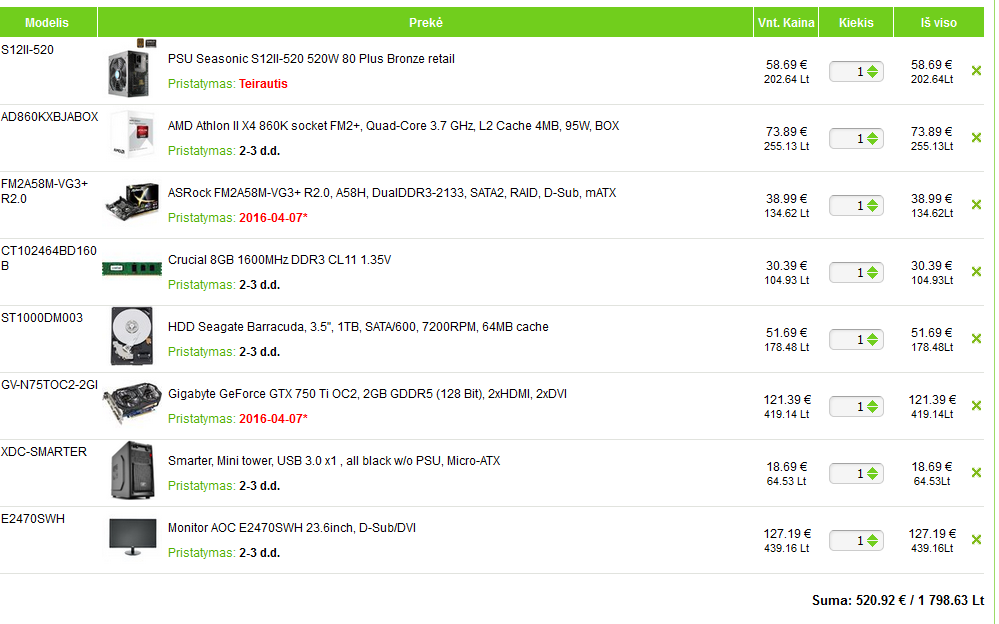The image size is (999, 624).
Task: View the ASRock motherboard thumbnail
Action: [132, 203]
